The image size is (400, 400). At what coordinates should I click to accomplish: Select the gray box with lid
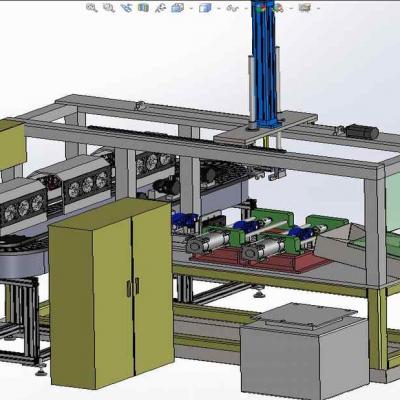tap(304, 350)
